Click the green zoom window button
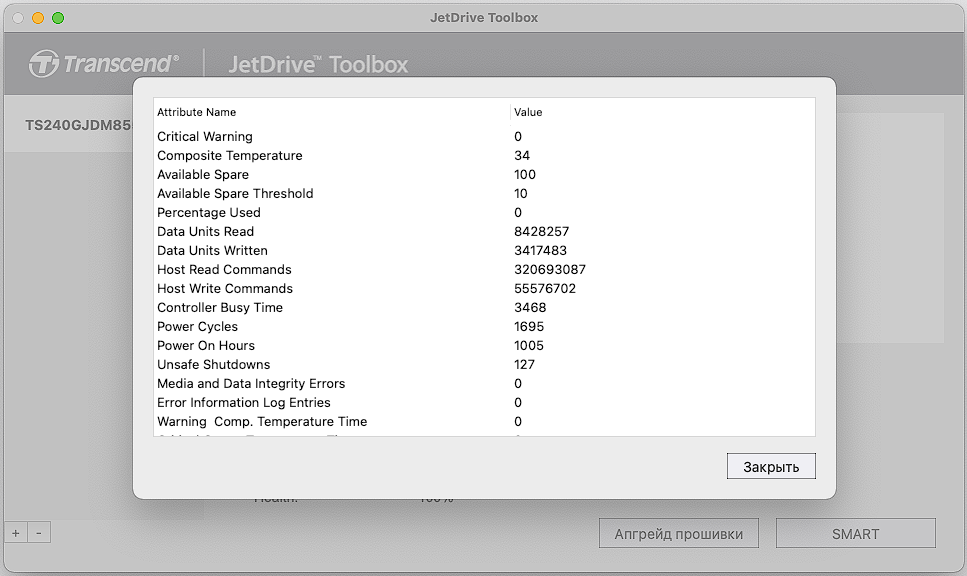This screenshot has width=967, height=576. tap(58, 18)
